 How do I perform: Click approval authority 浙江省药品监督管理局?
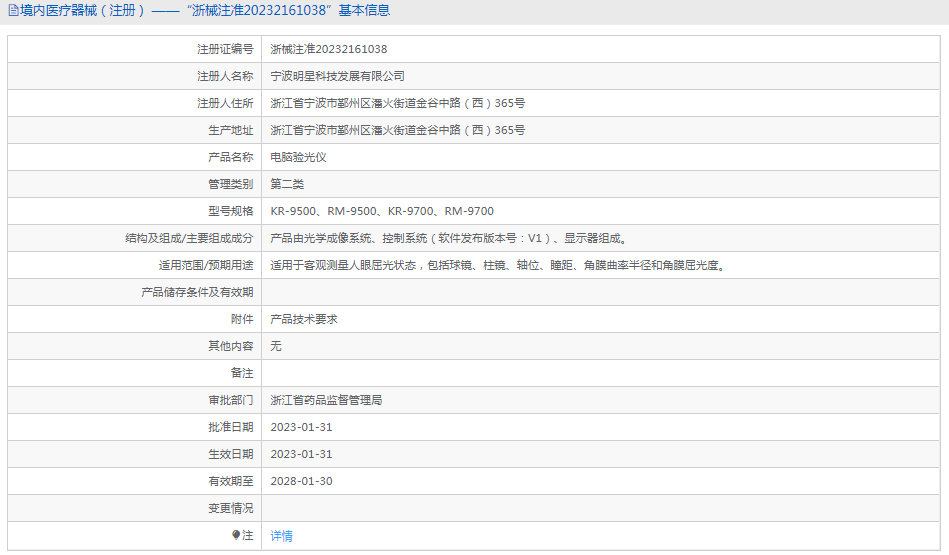(326, 400)
